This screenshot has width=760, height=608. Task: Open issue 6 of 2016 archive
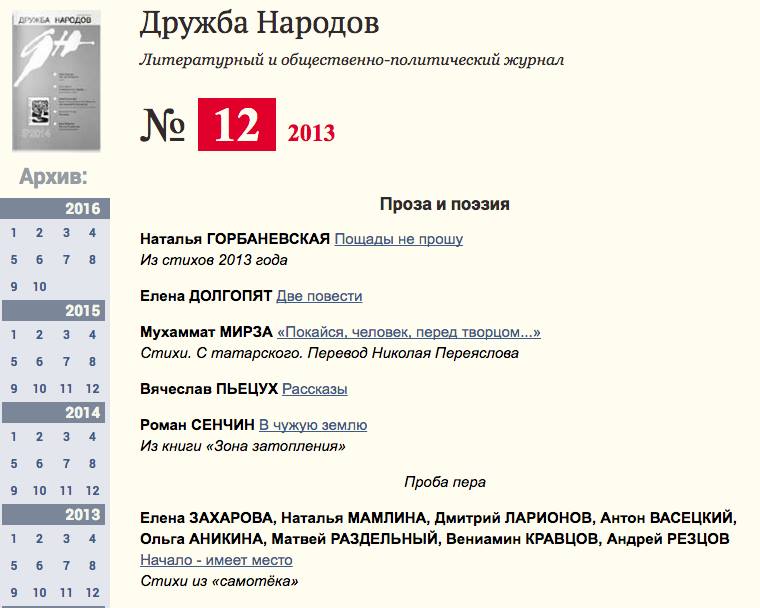pos(39,260)
